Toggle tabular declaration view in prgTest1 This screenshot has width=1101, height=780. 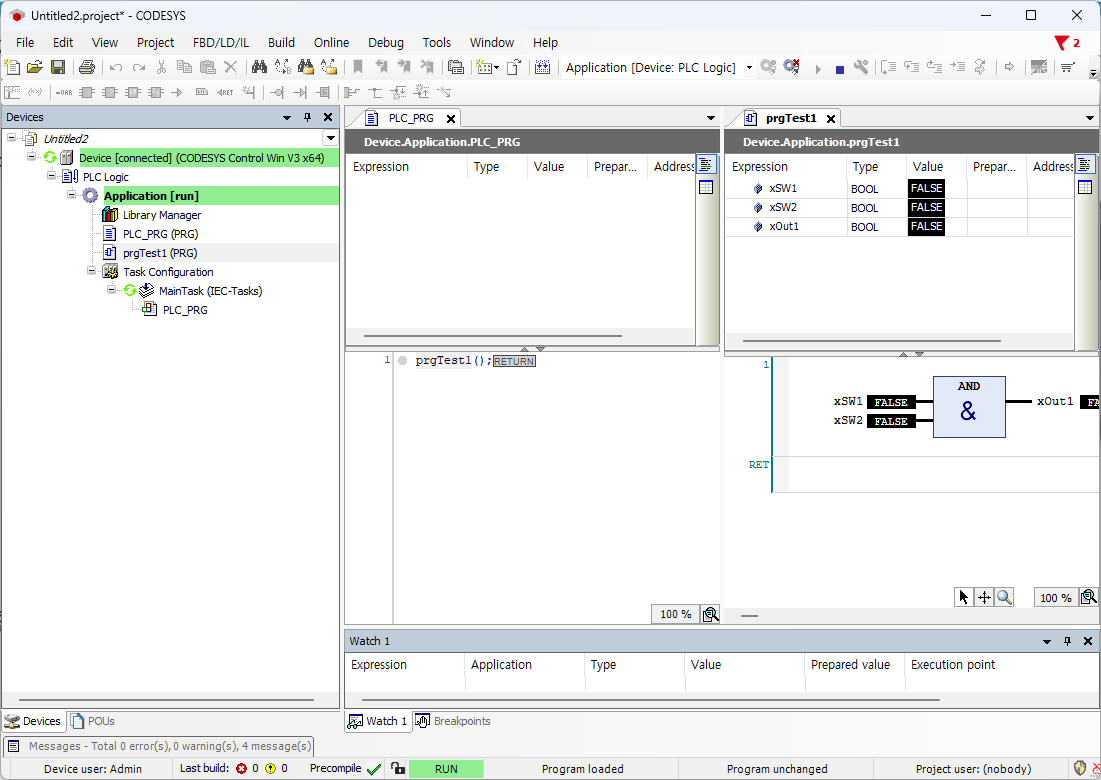(x=1085, y=187)
